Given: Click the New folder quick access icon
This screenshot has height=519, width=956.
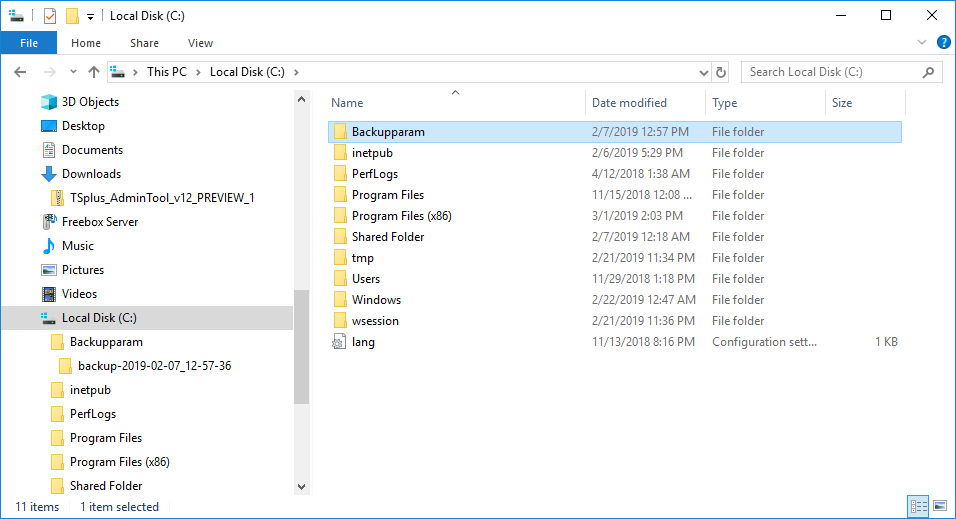Looking at the screenshot, I should pos(72,16).
